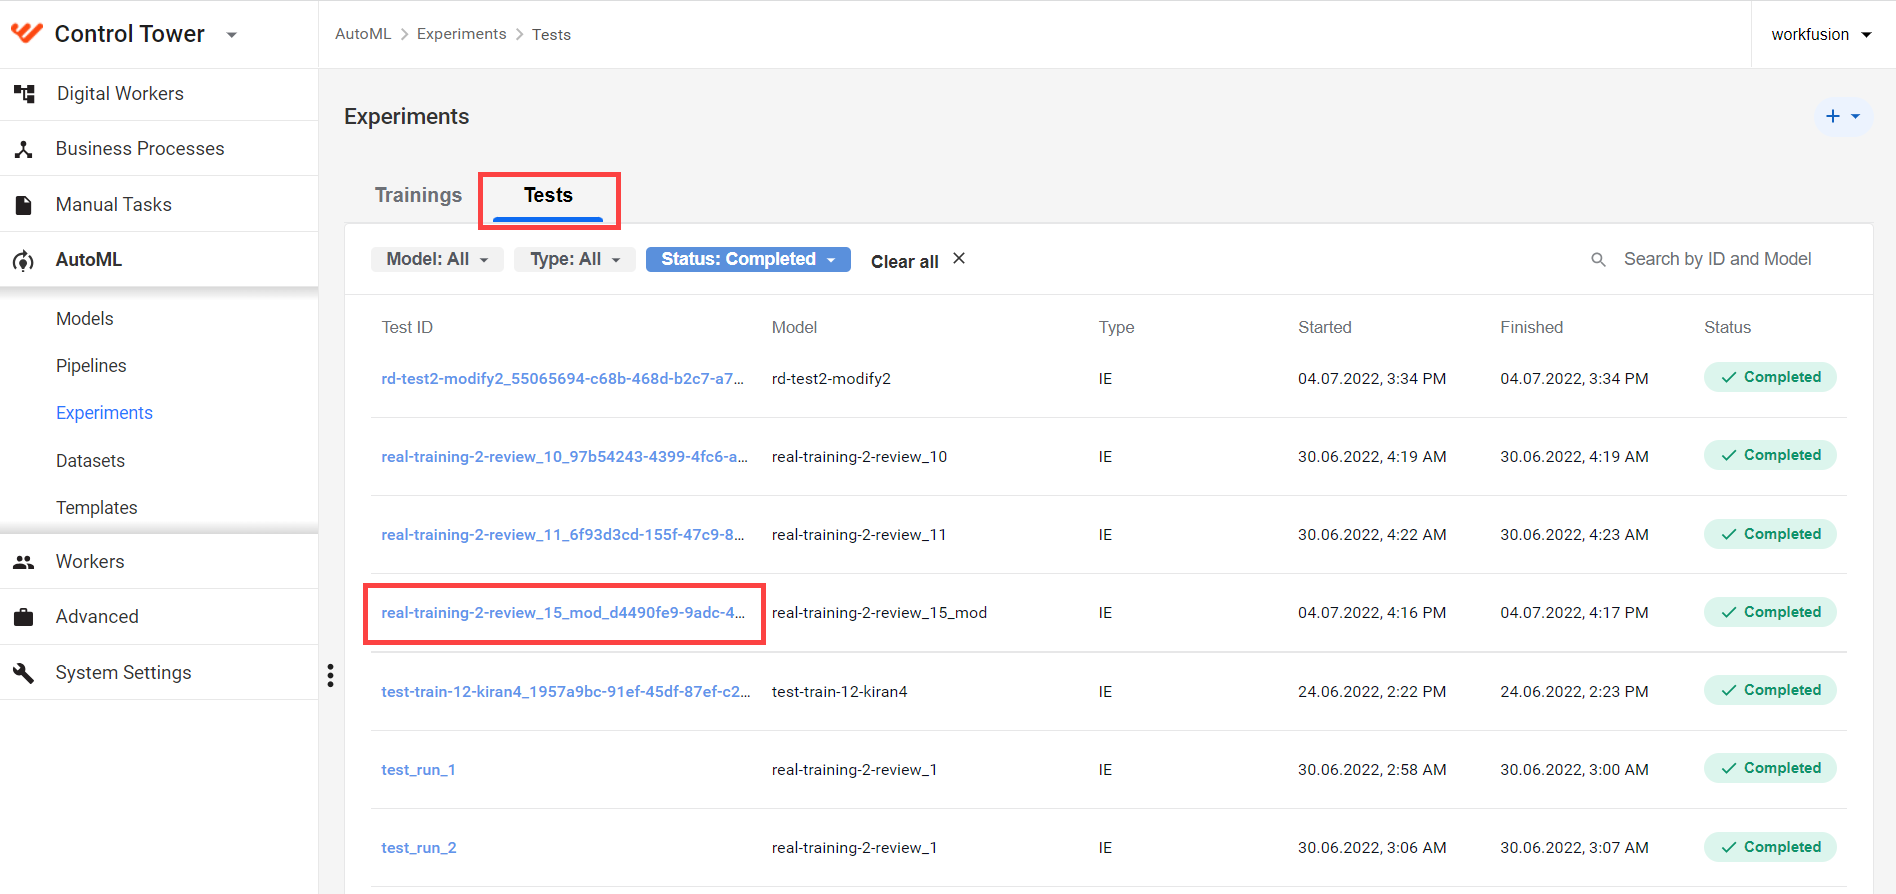Click the search magnifier icon
1896x894 pixels.
tap(1598, 260)
